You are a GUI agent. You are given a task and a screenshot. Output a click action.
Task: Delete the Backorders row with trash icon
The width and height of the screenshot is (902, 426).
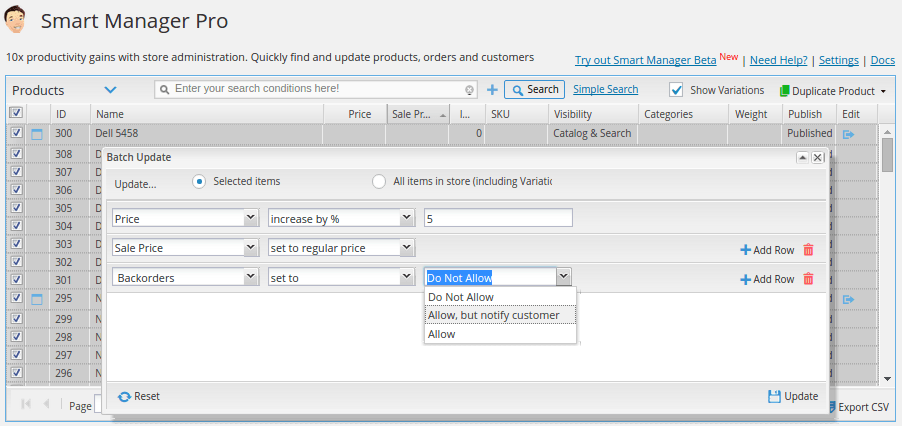pos(808,279)
